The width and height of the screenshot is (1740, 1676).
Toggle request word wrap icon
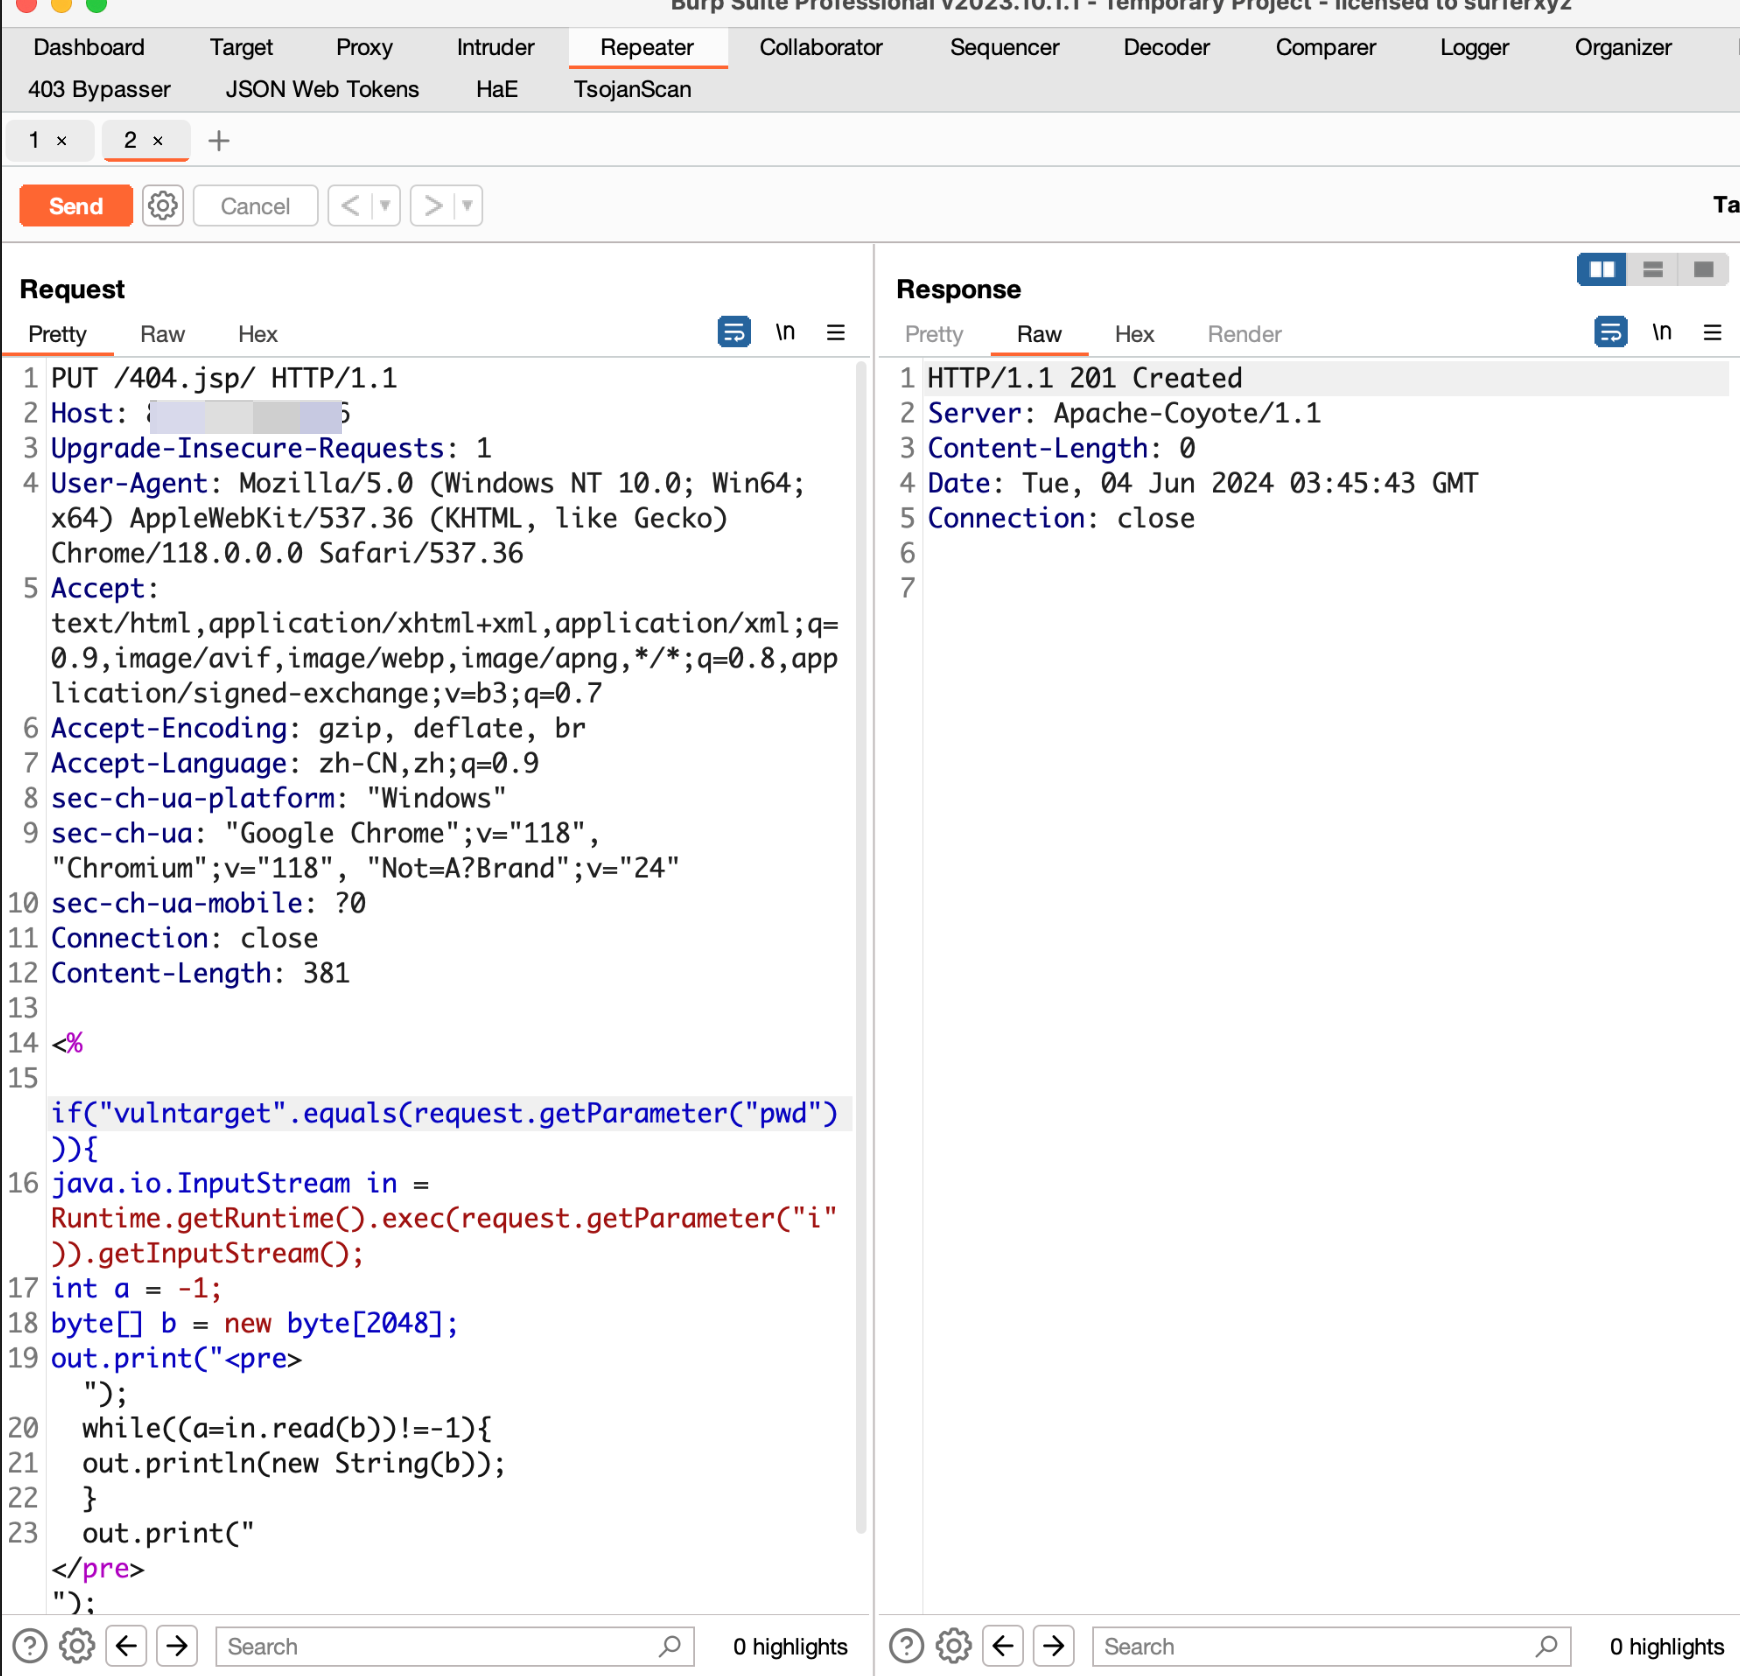(734, 332)
